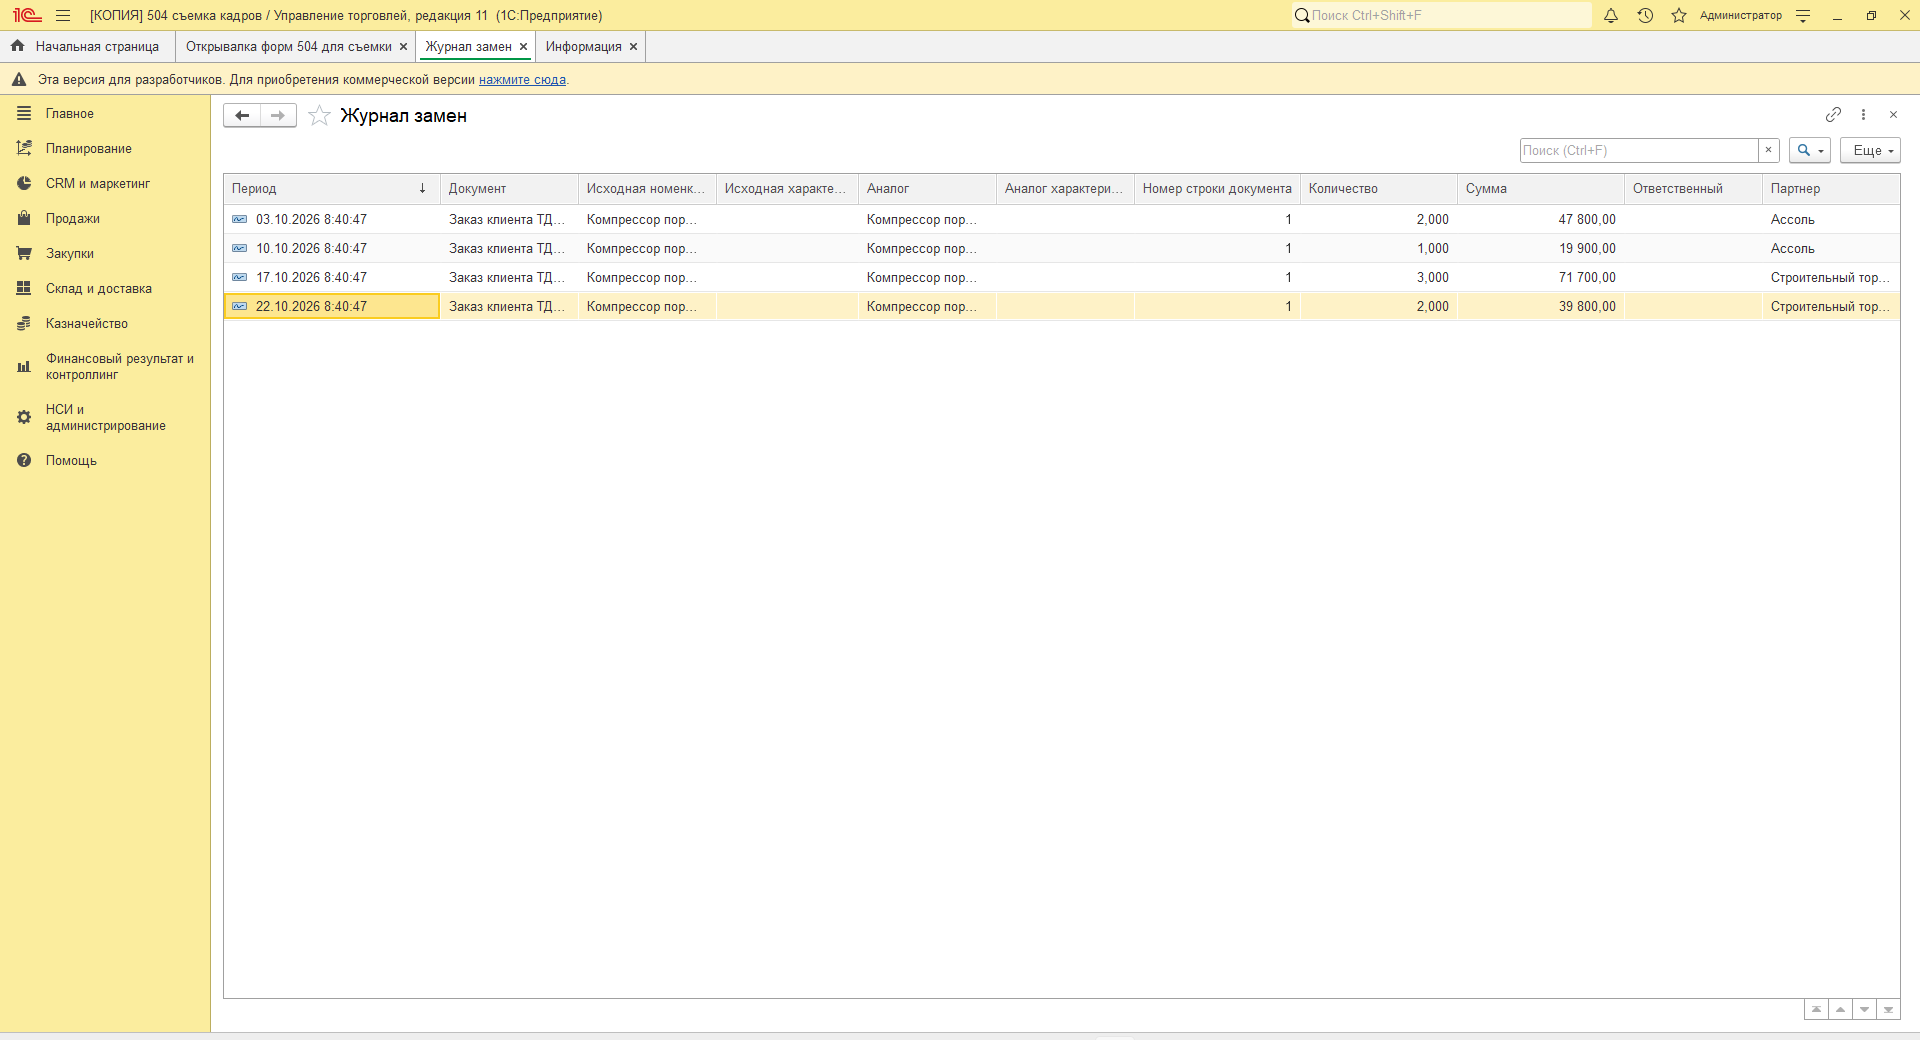
Task: Open Склад и доставка section
Action: [x=105, y=289]
